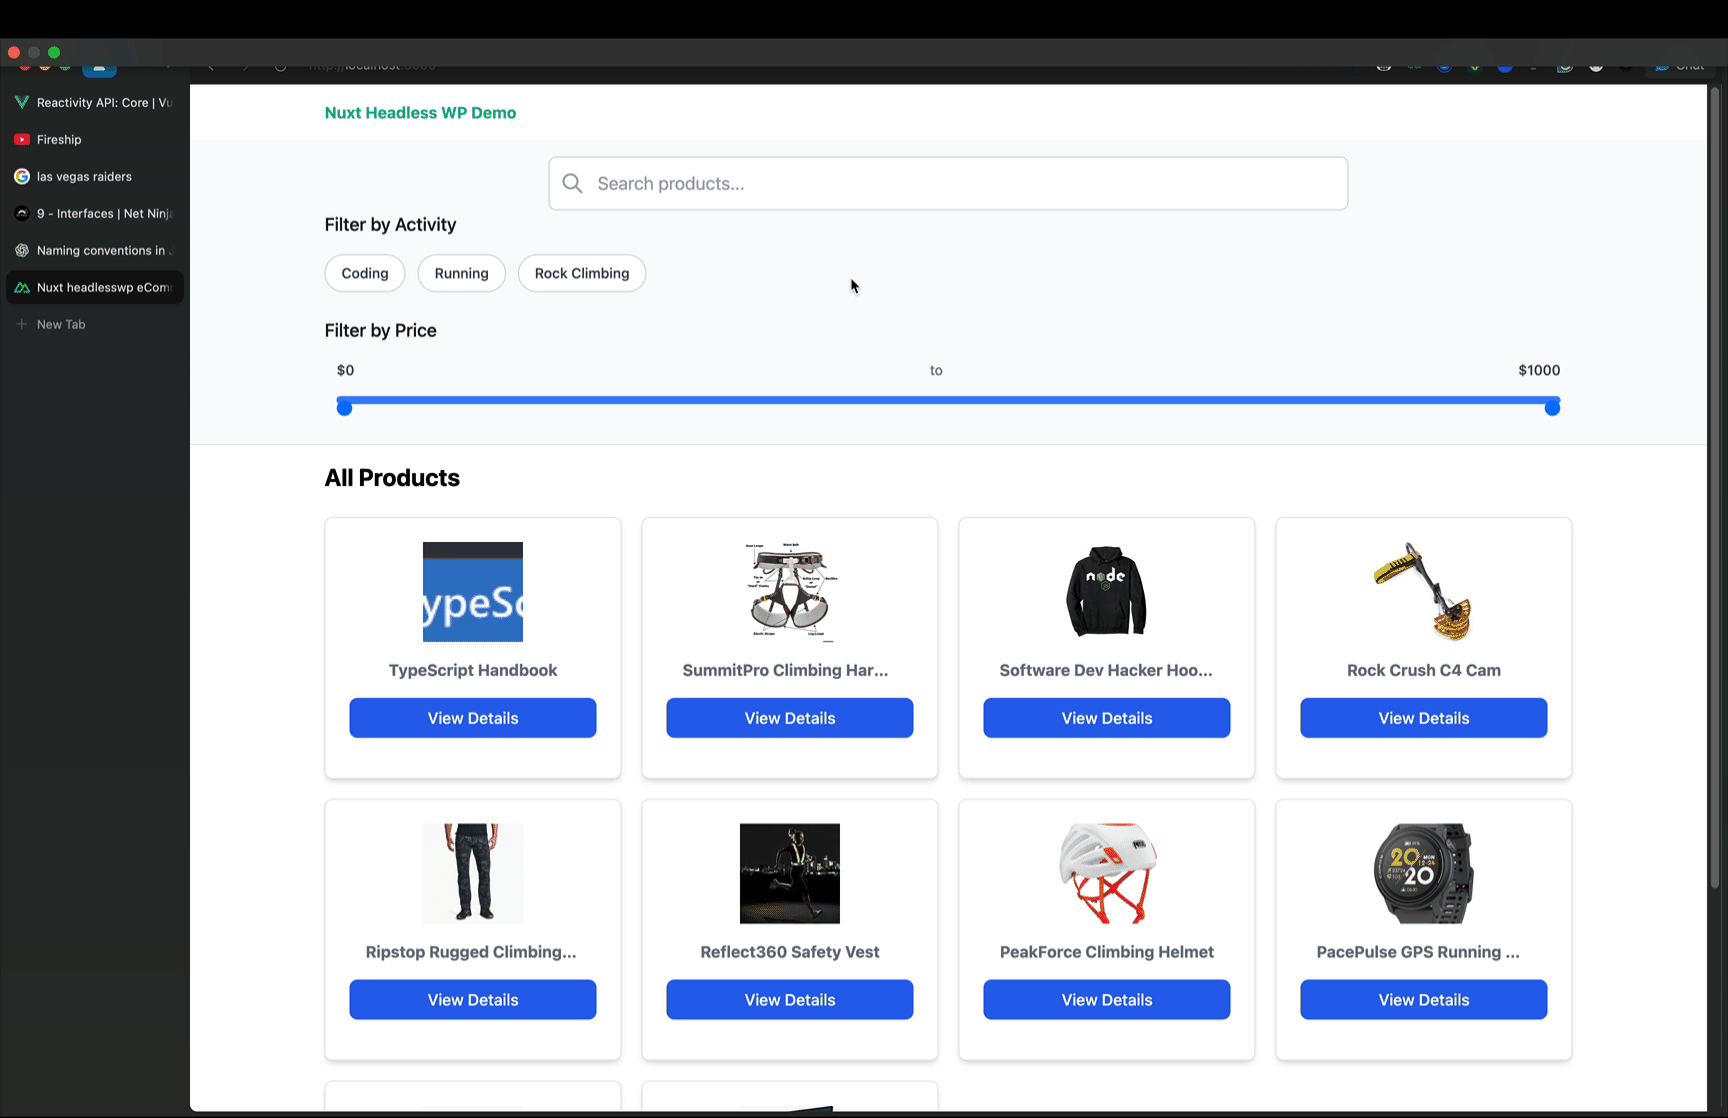The height and width of the screenshot is (1118, 1728).
Task: Click the Google icon for las vegas raiders
Action: [22, 176]
